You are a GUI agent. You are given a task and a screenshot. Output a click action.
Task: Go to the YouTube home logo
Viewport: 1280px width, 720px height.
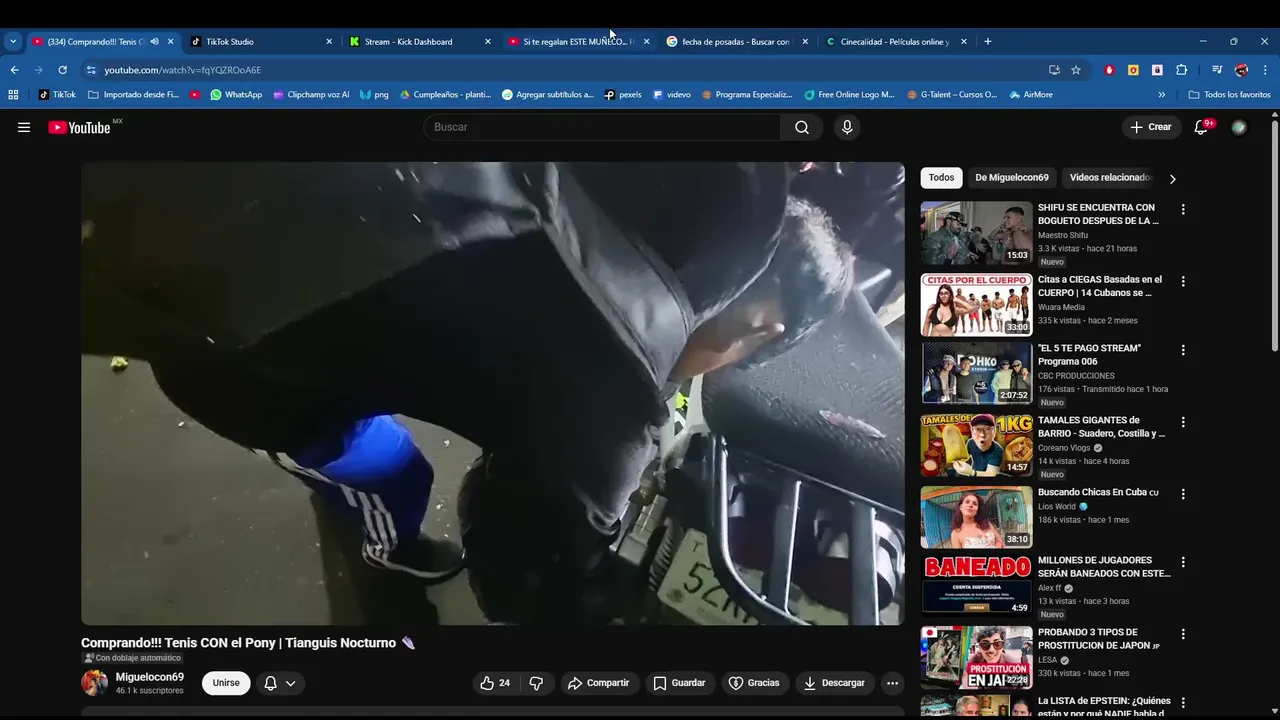click(x=79, y=127)
